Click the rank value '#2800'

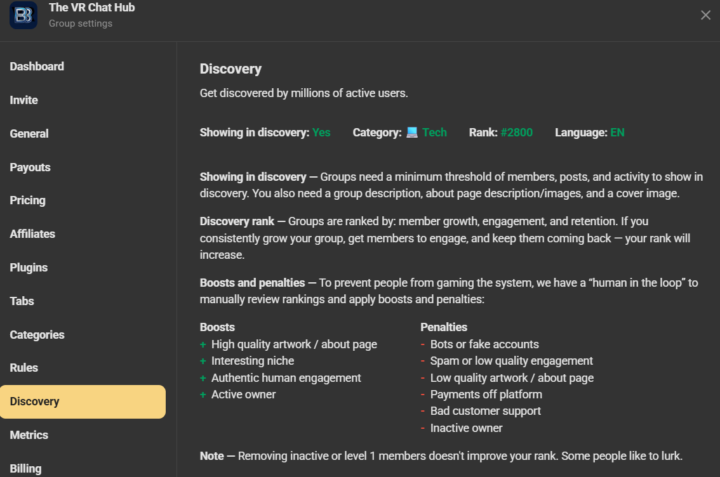(517, 133)
